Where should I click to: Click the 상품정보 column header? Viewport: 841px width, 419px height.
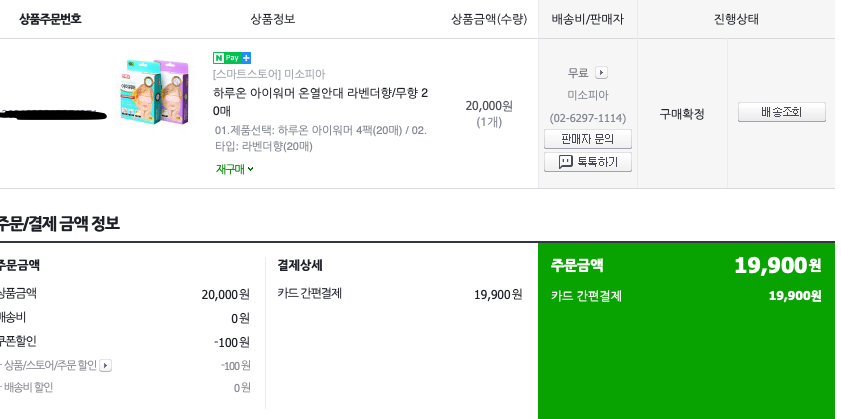point(272,19)
